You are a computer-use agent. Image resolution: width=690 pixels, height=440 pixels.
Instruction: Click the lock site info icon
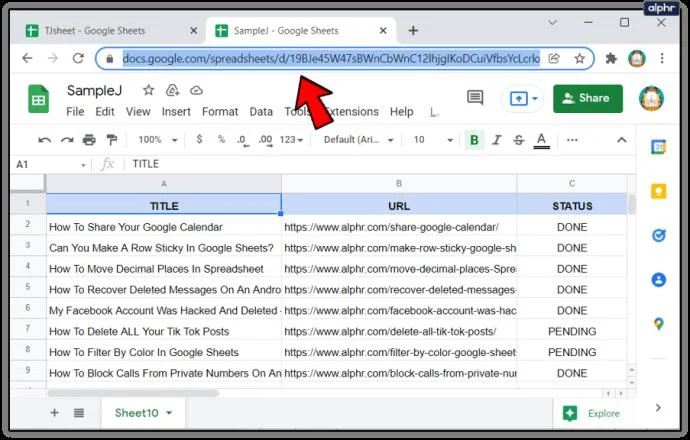point(110,59)
